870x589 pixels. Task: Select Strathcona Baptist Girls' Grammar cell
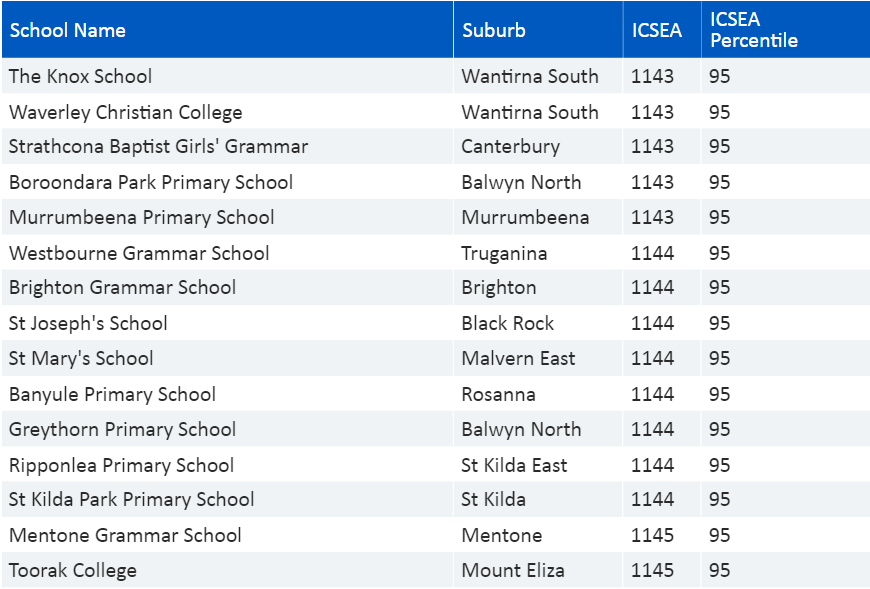[x=227, y=146]
